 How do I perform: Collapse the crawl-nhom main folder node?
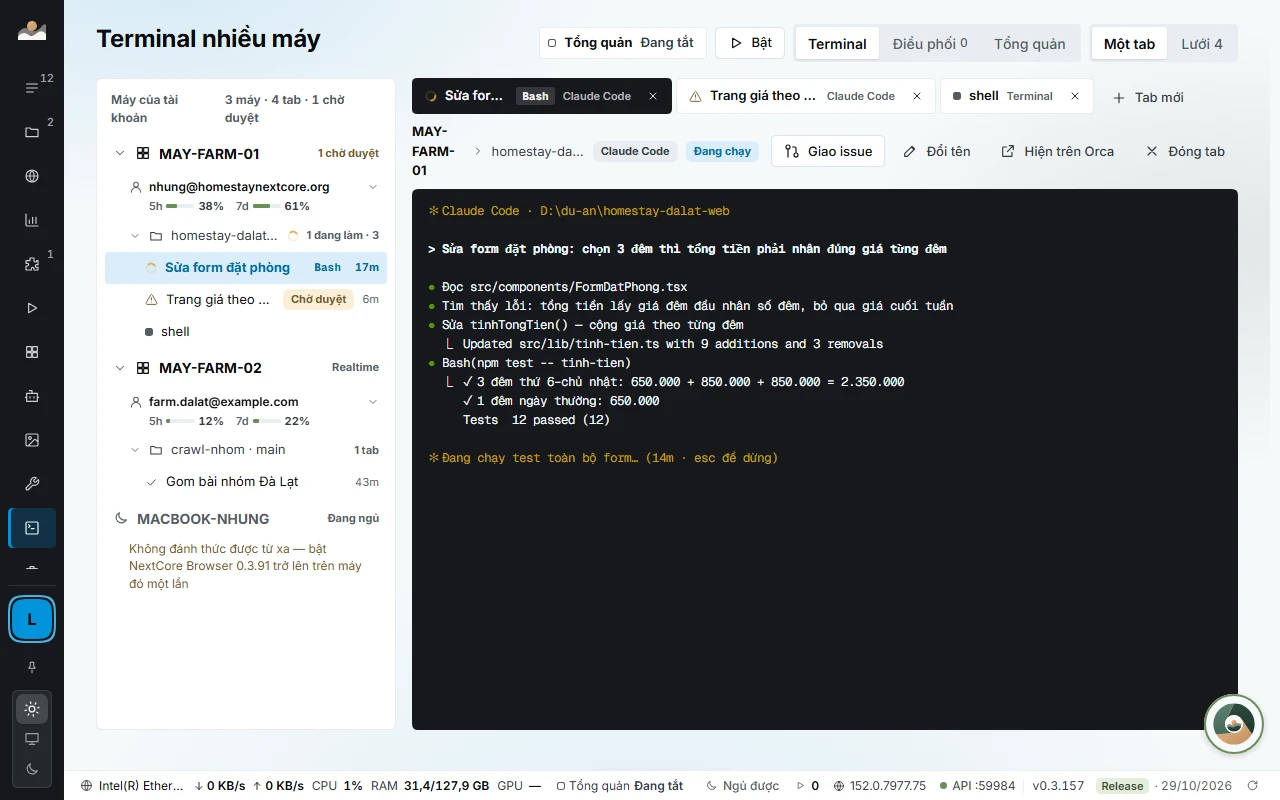point(136,450)
